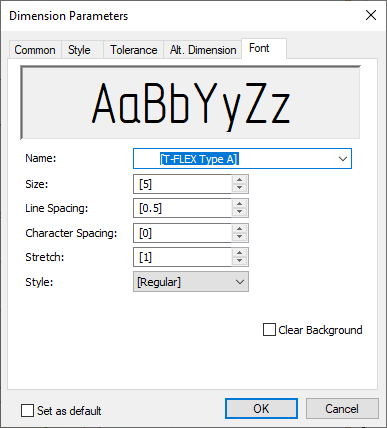Decrease Character Spacing with down arrow
The image size is (387, 428).
(x=239, y=237)
